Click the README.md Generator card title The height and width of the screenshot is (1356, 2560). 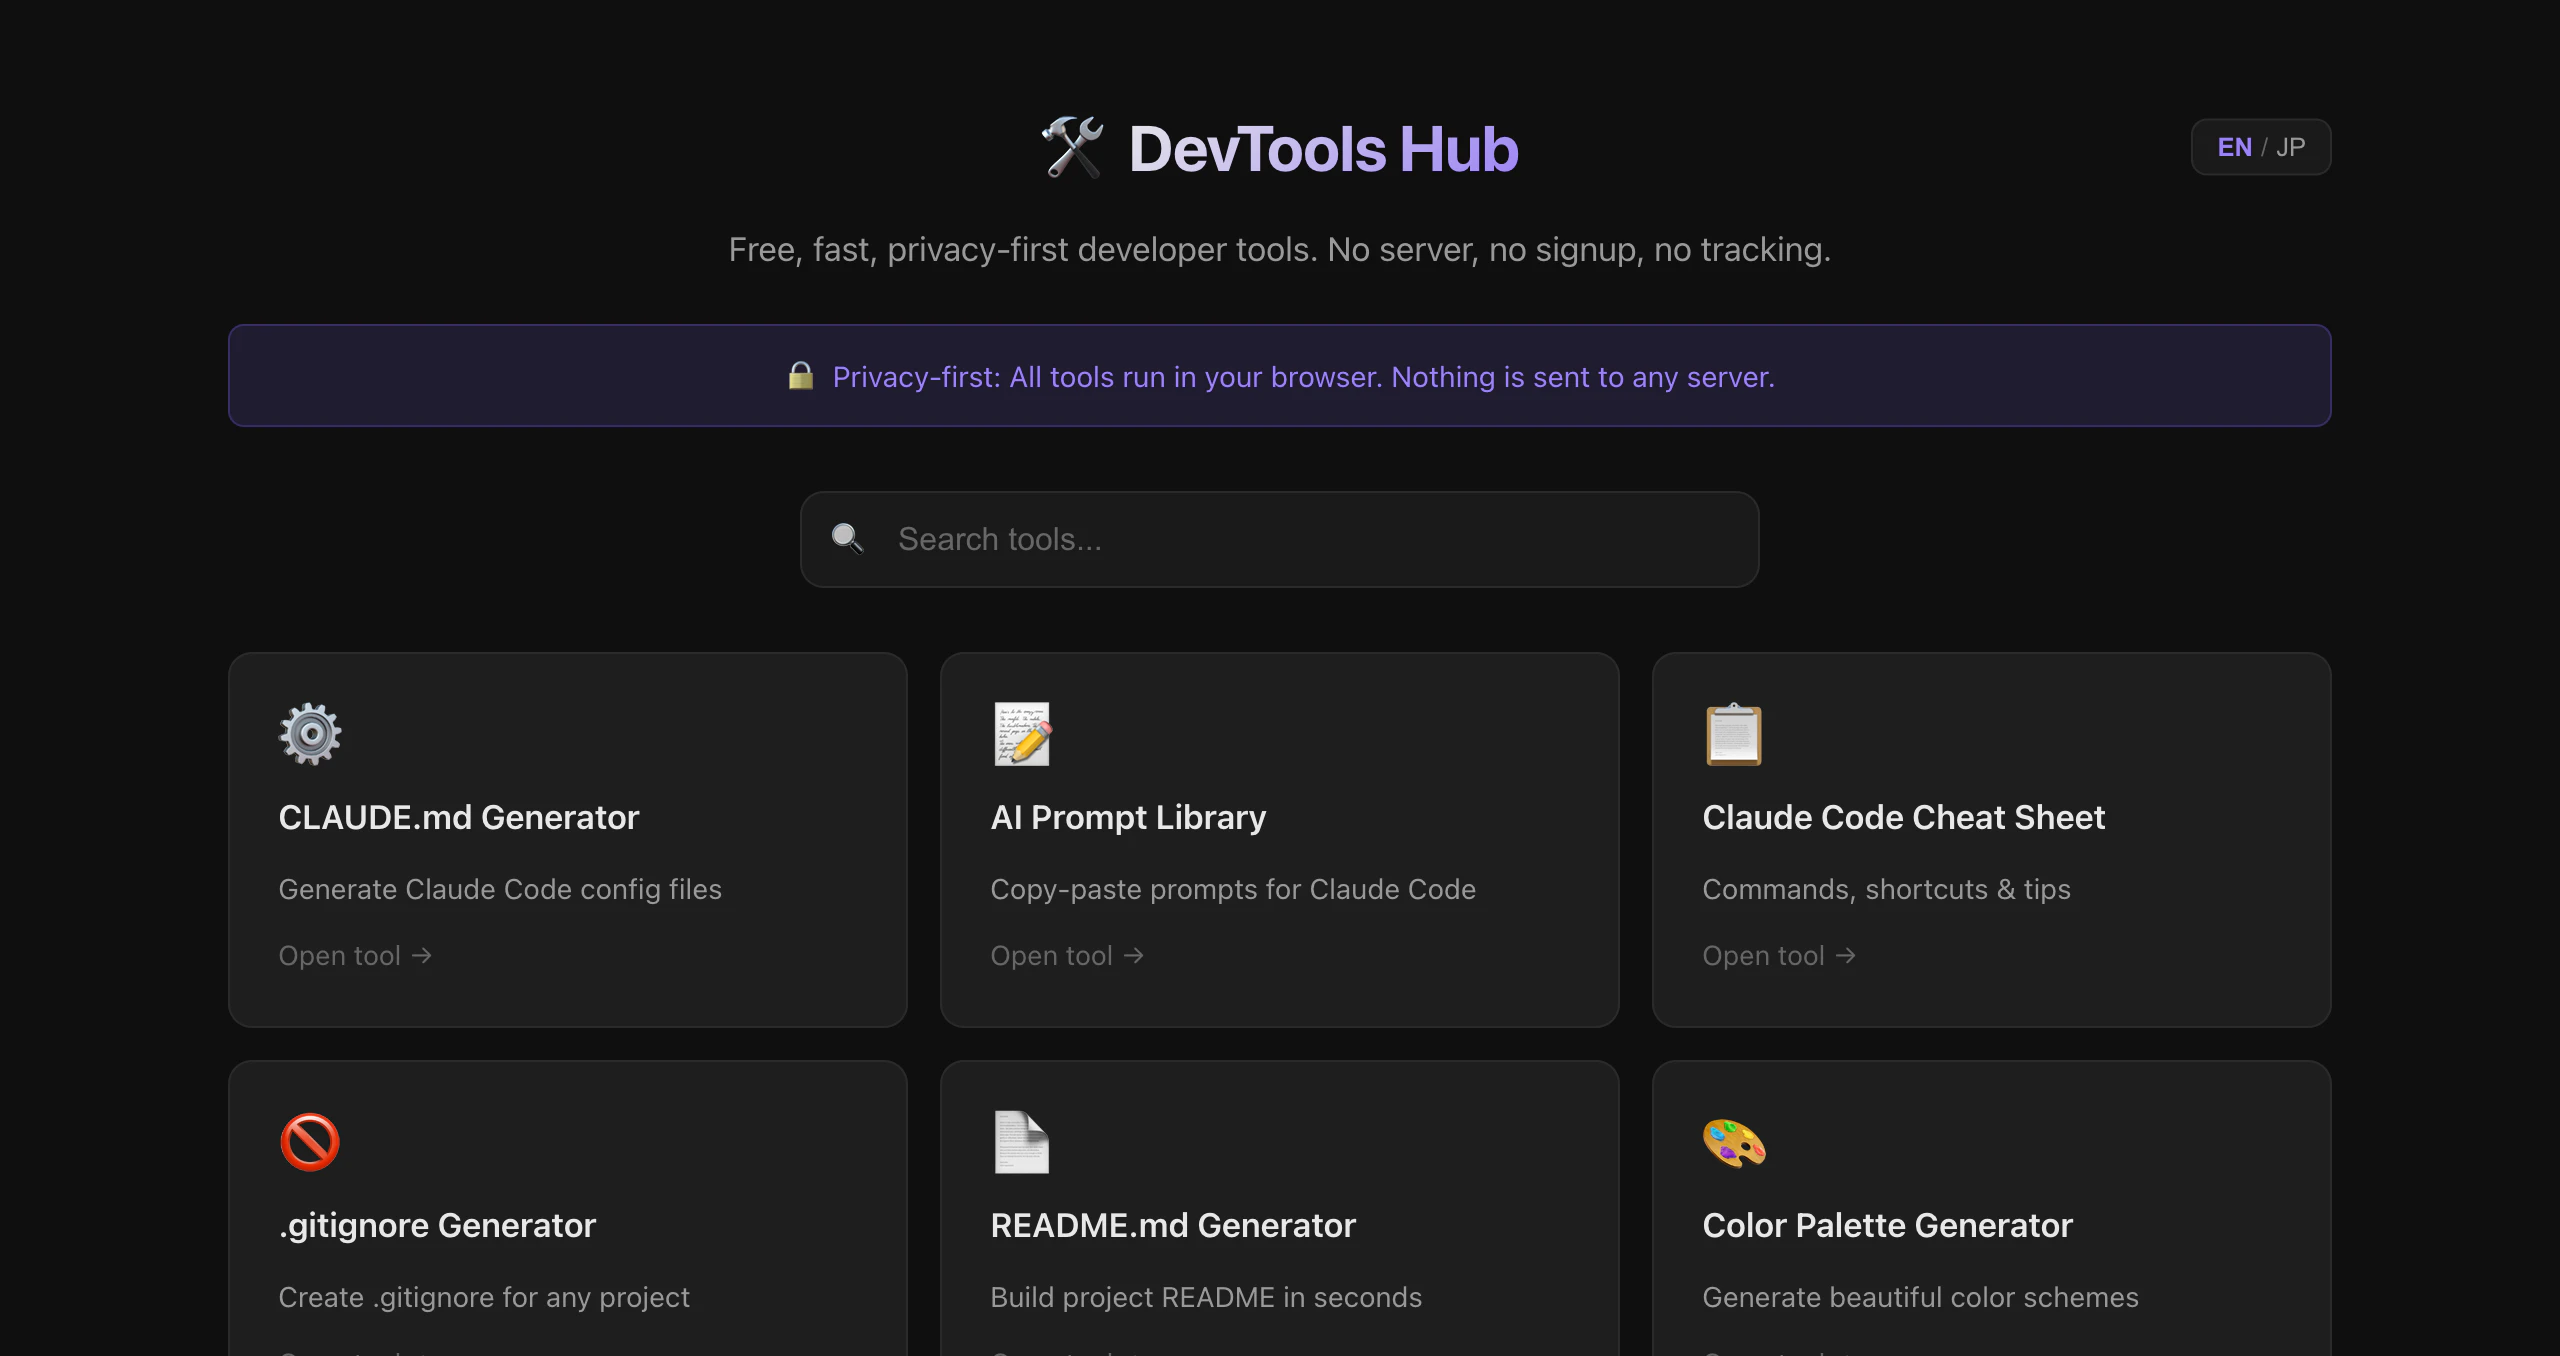(x=1173, y=1225)
